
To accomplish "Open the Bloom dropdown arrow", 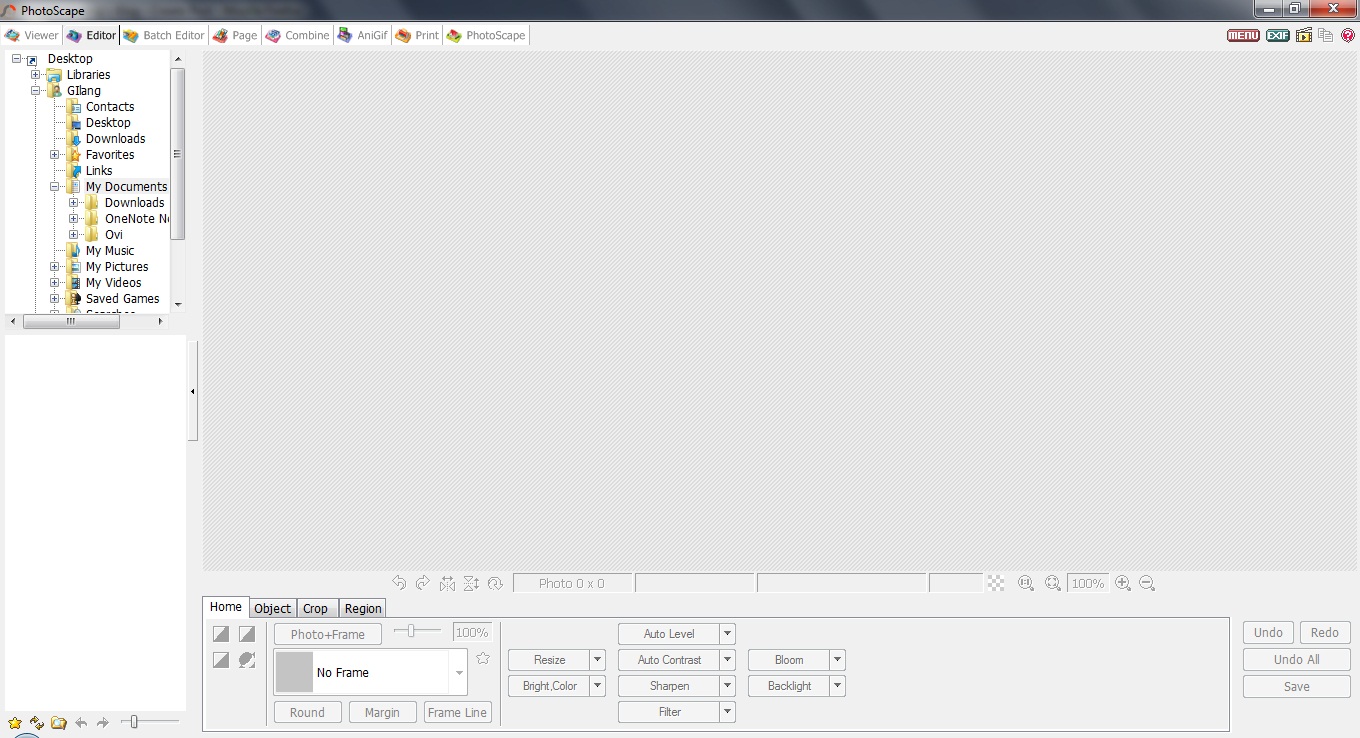I will tap(838, 660).
